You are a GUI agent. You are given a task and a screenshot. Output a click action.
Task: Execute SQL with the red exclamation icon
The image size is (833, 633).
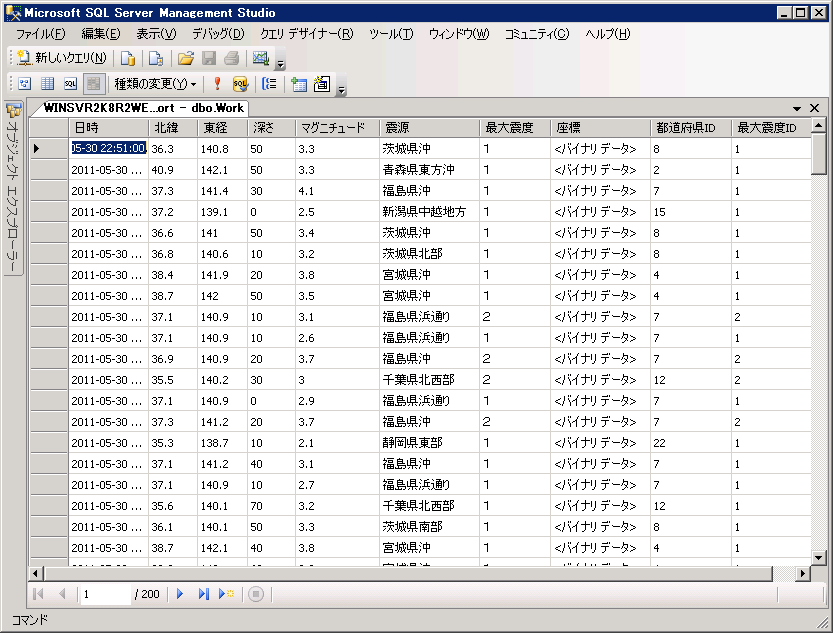pos(217,84)
